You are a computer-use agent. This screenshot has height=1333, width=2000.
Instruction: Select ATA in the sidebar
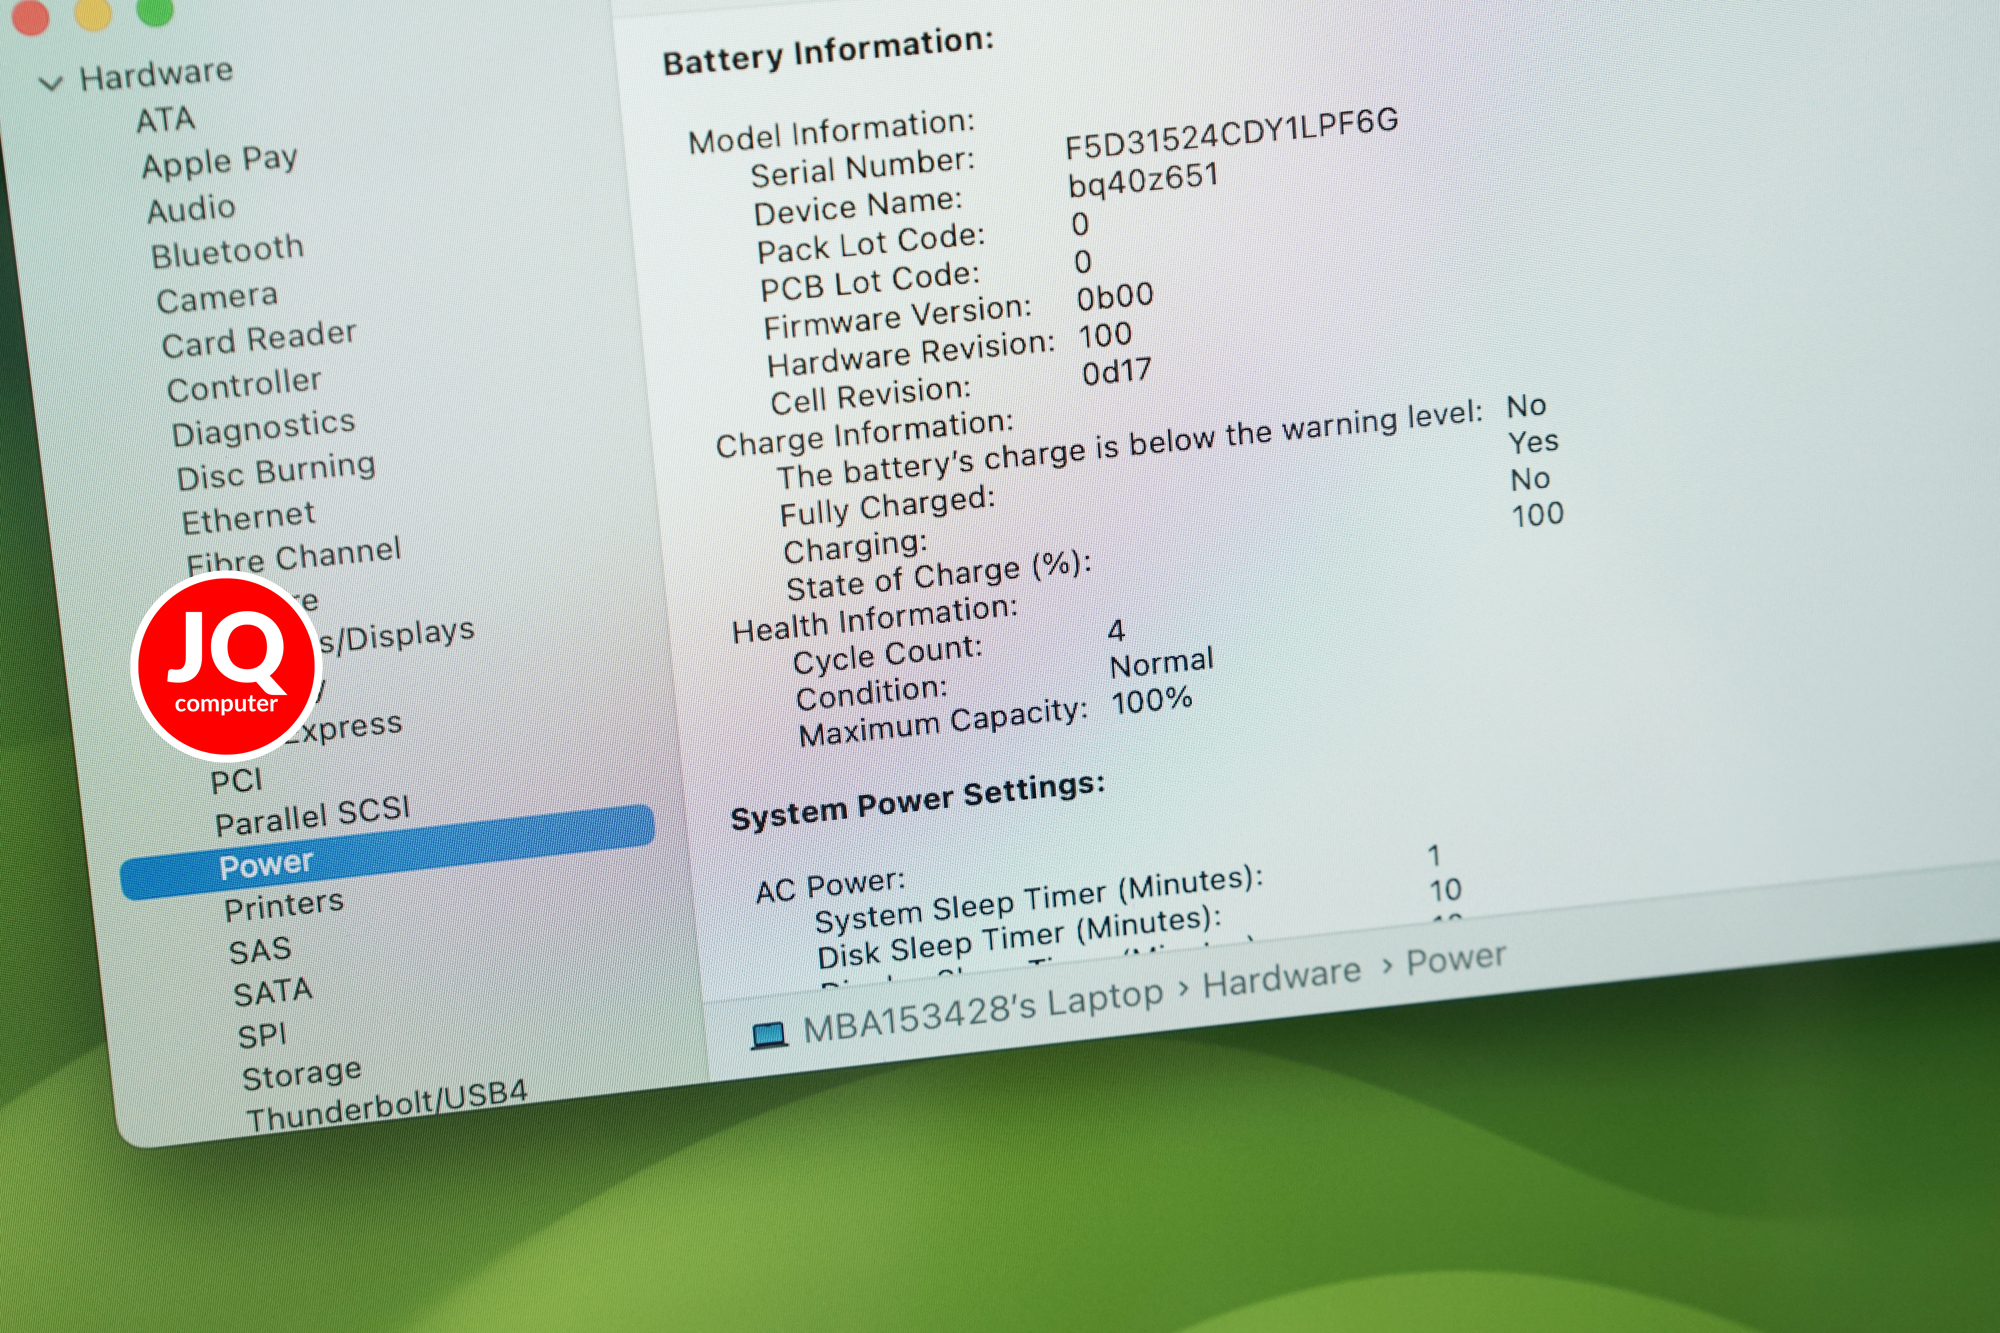[x=166, y=120]
